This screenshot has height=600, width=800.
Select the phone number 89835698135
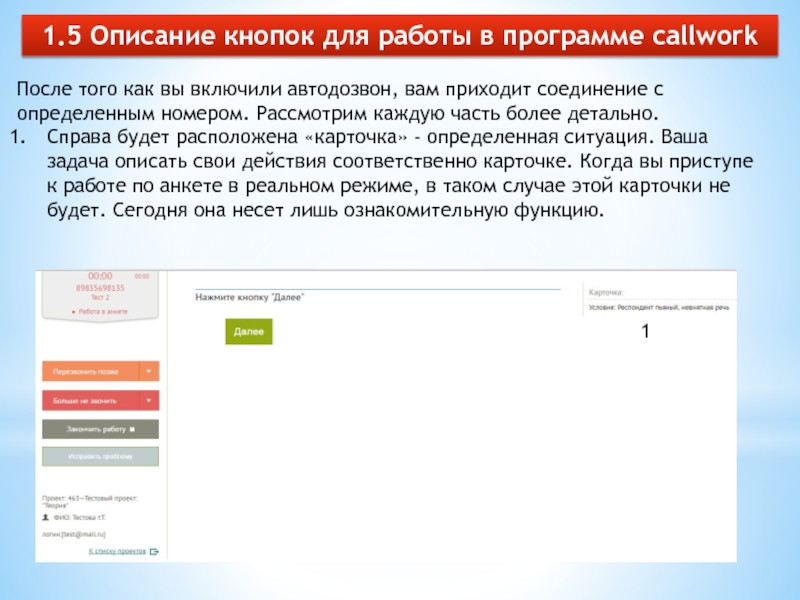tap(100, 288)
